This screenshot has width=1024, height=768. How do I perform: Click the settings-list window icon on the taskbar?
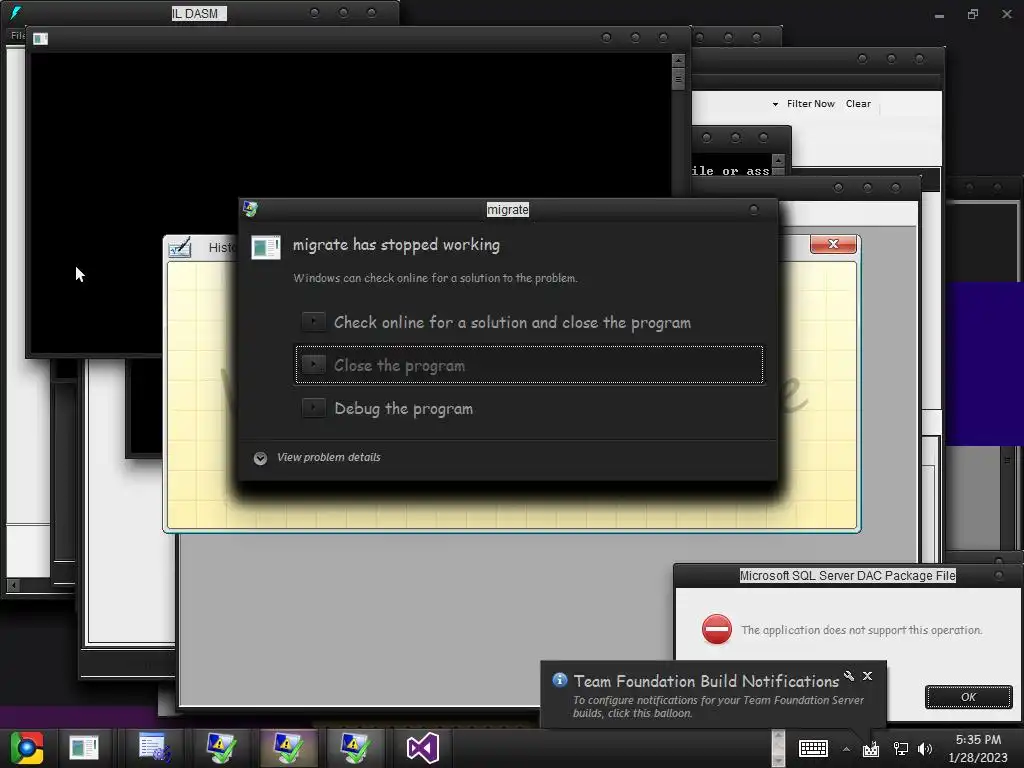[155, 748]
